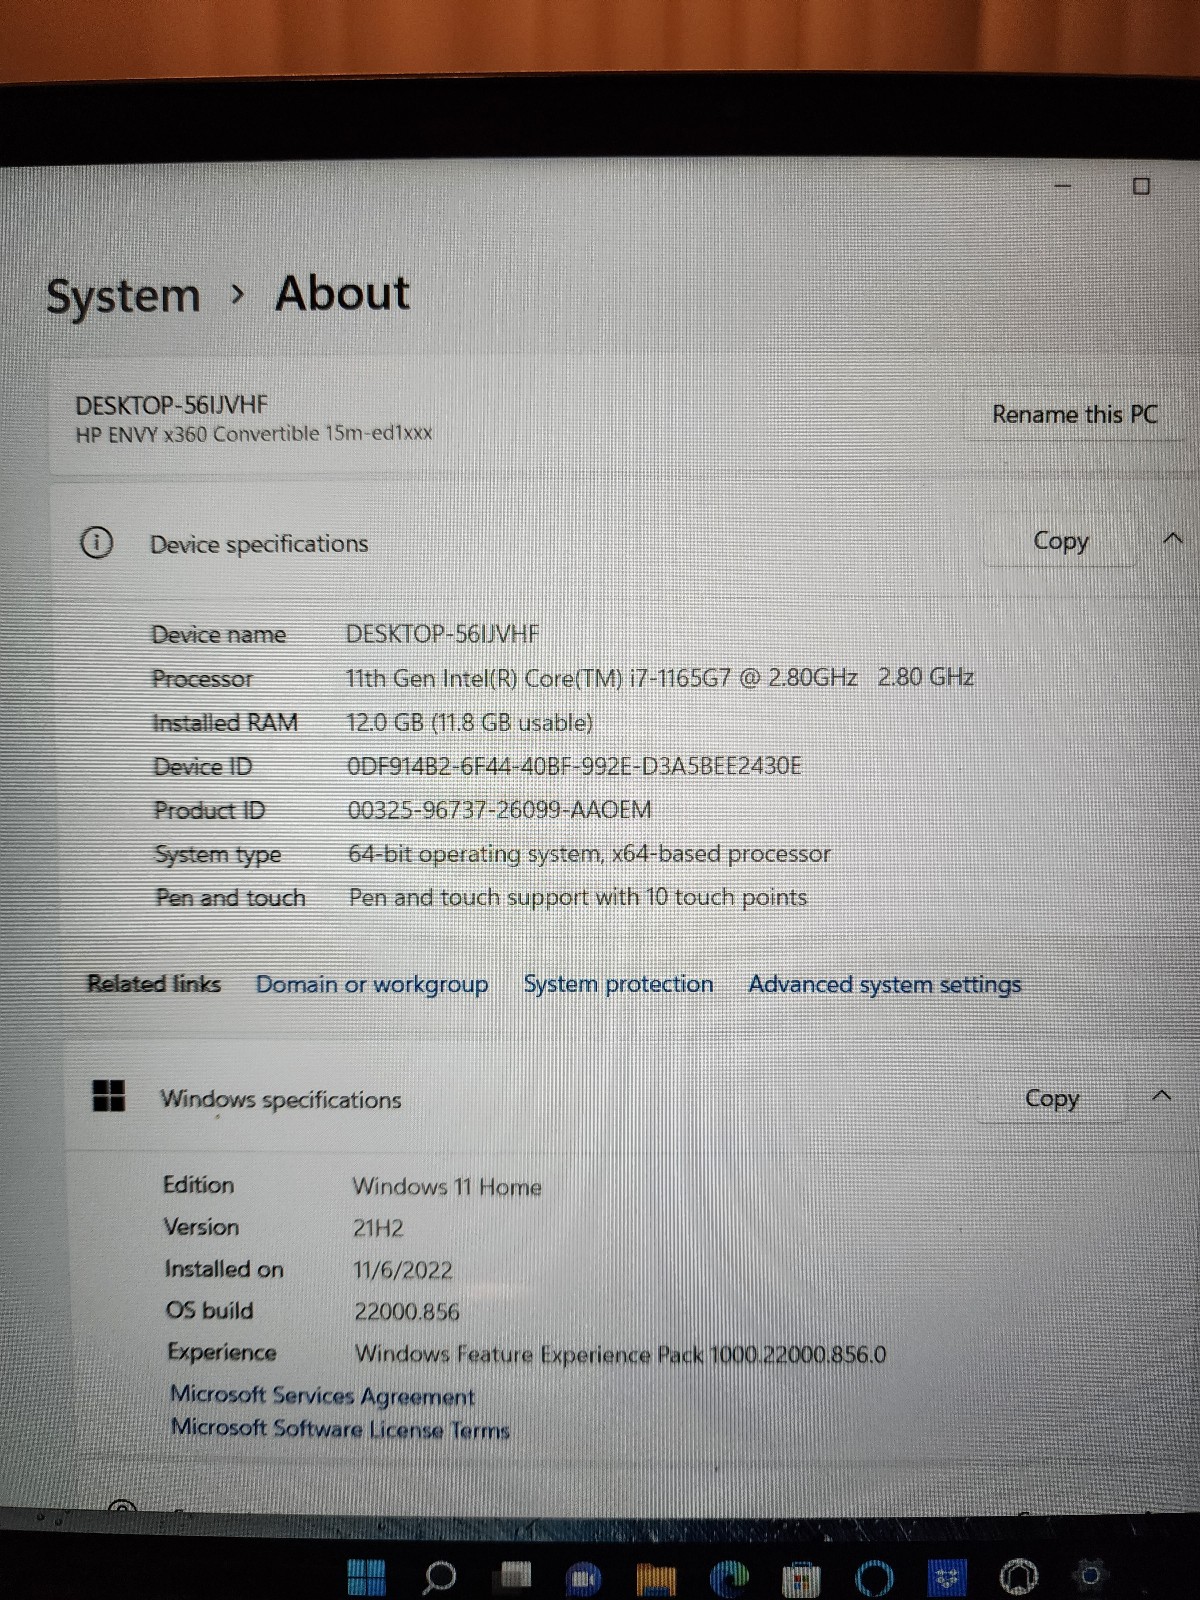This screenshot has height=1600, width=1200.
Task: Collapse the Windows specifications section
Action: pos(1162,1095)
